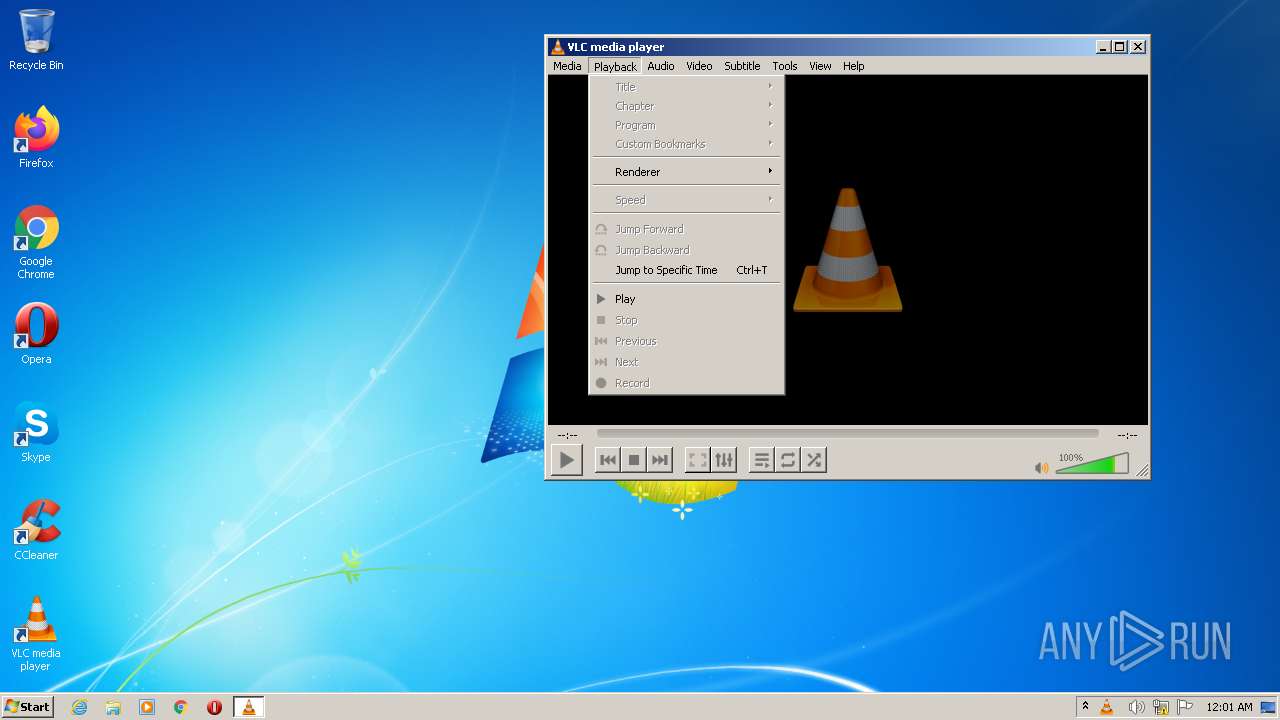This screenshot has height=720, width=1280.
Task: Open Chrome from the taskbar
Action: pos(181,707)
